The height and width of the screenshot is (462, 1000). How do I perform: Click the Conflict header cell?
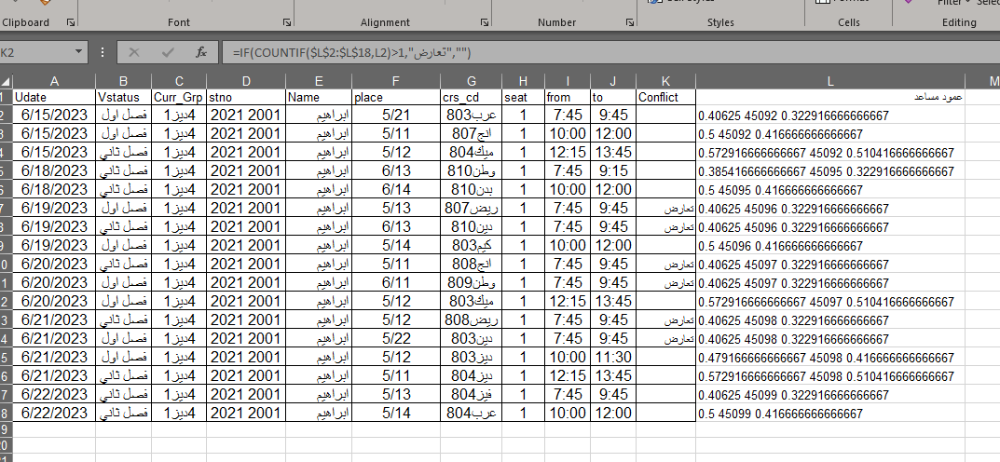tap(666, 97)
